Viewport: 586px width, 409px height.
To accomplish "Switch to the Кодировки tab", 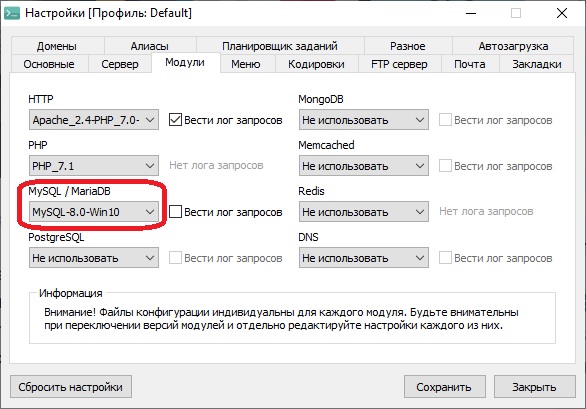I will 317,64.
